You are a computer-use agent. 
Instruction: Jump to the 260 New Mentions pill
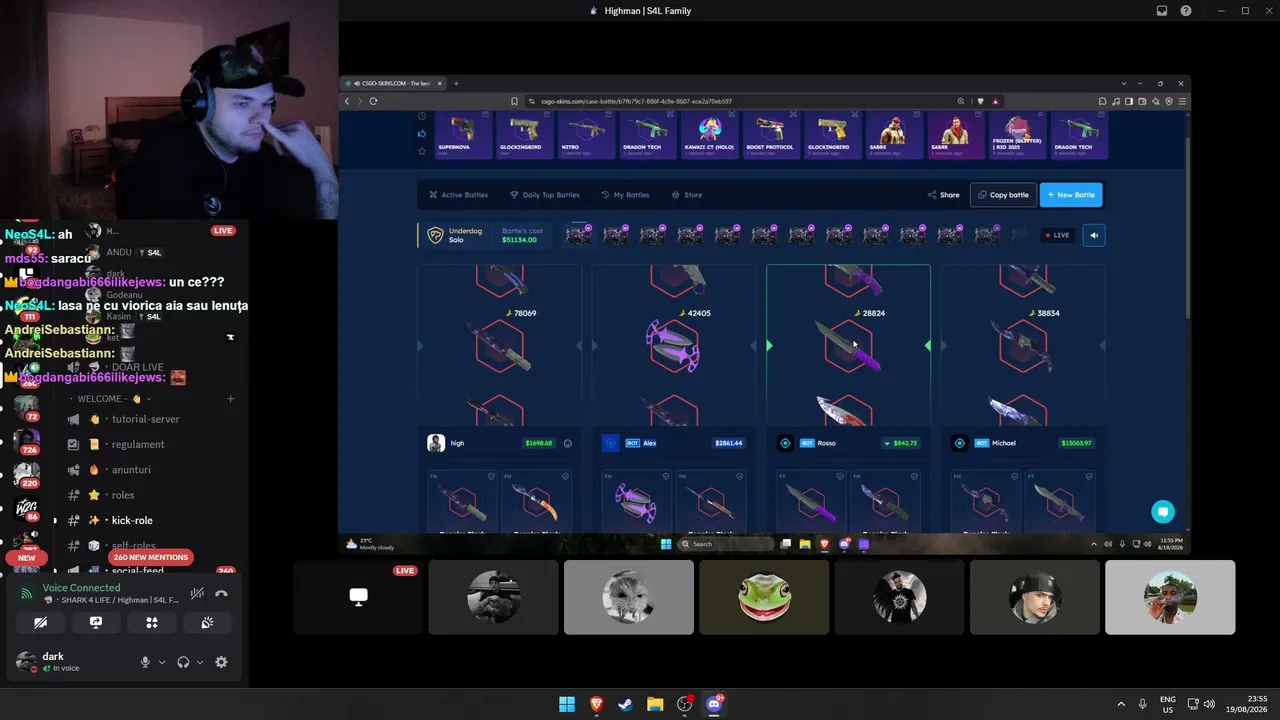coord(150,557)
